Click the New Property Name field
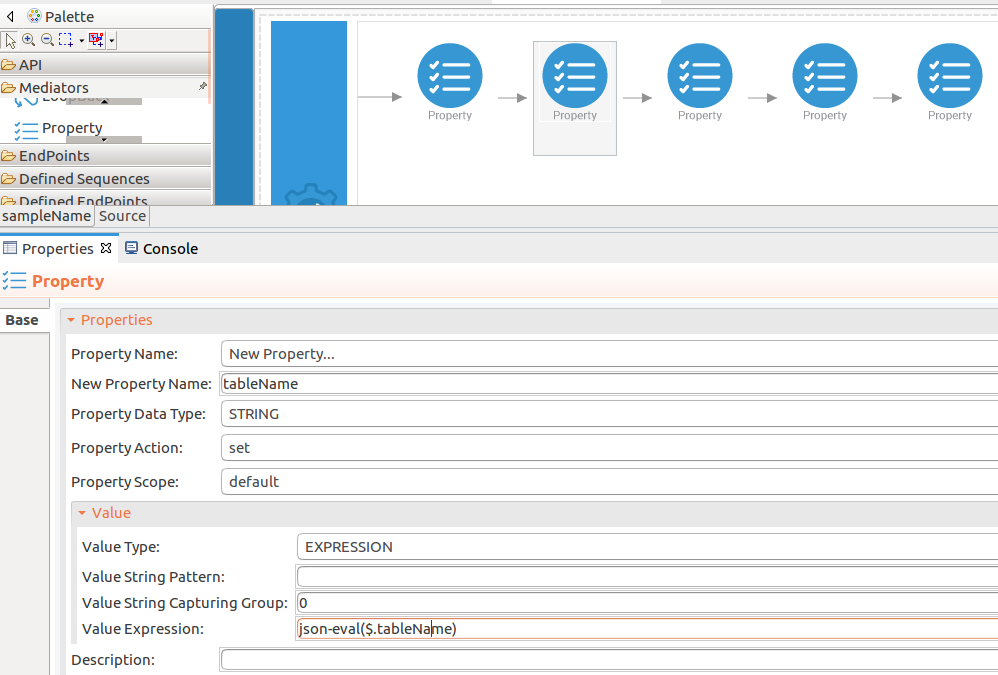 pyautogui.click(x=609, y=384)
